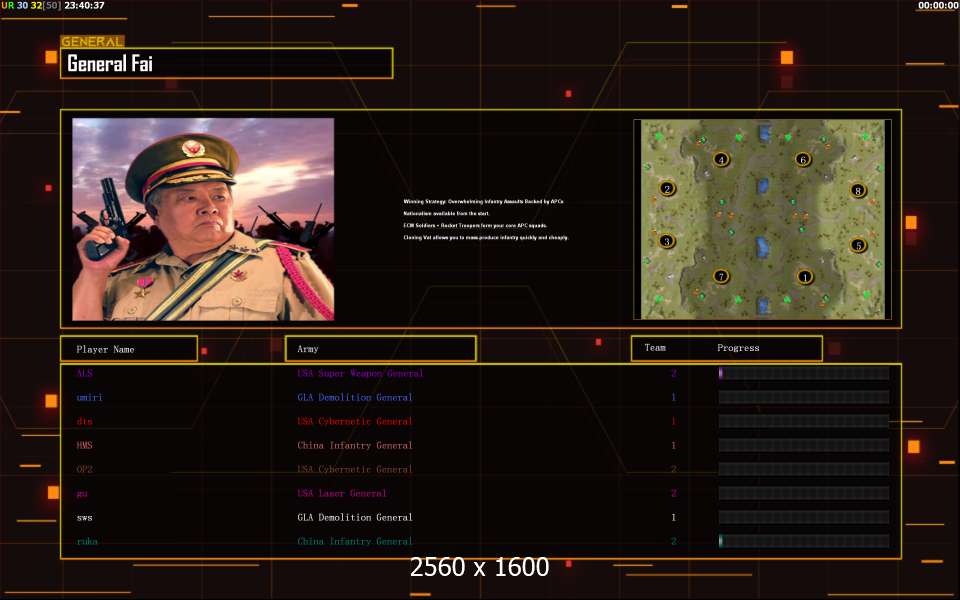This screenshot has height=600, width=960.
Task: Click the Army column header
Action: click(381, 348)
